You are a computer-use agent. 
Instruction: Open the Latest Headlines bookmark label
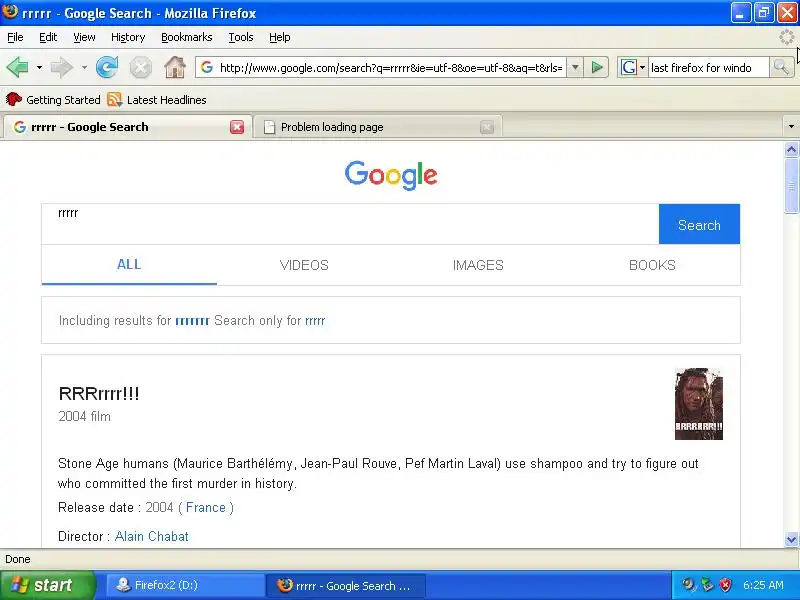166,100
